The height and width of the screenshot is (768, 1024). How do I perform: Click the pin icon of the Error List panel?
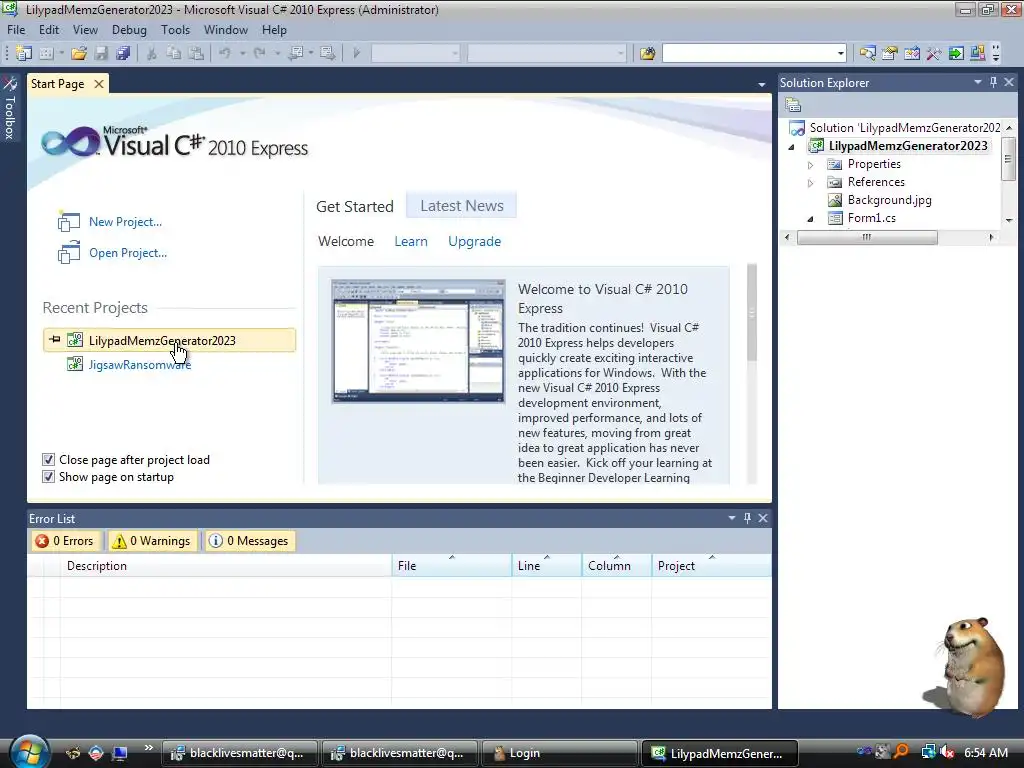(748, 518)
